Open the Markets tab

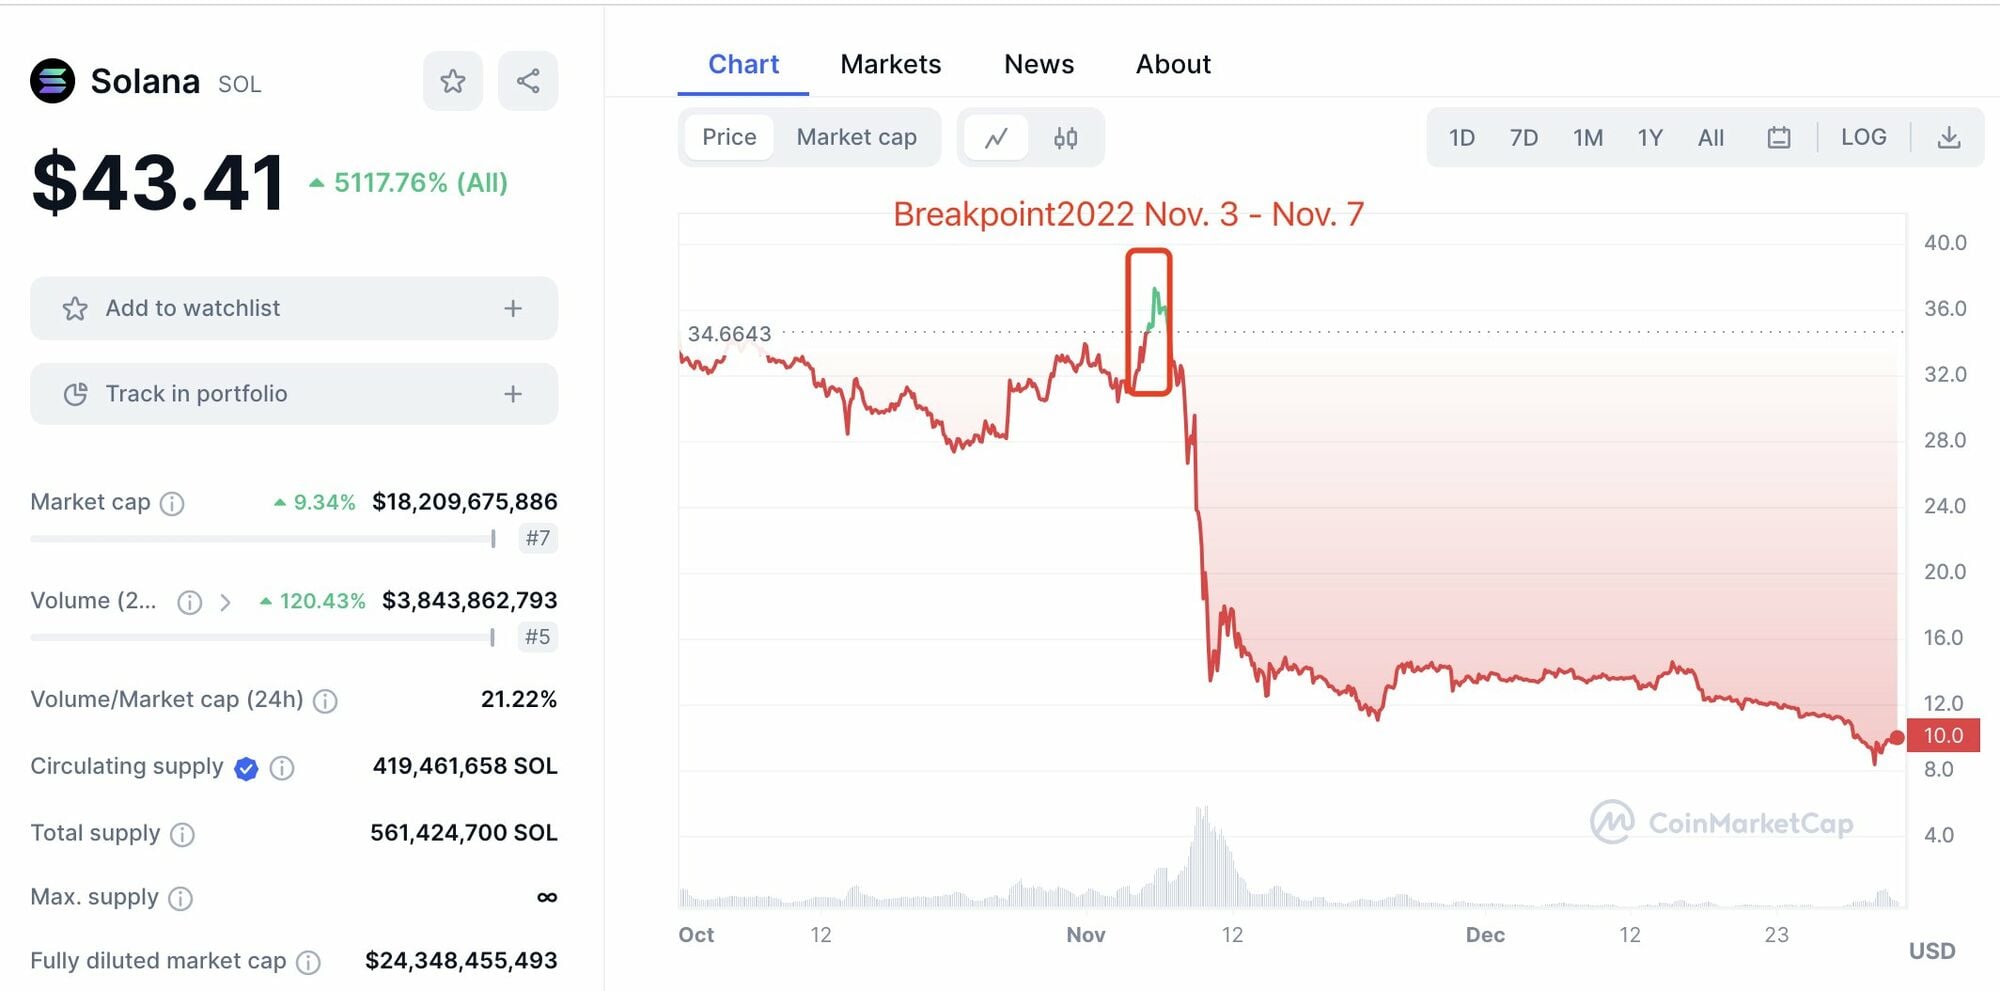890,64
